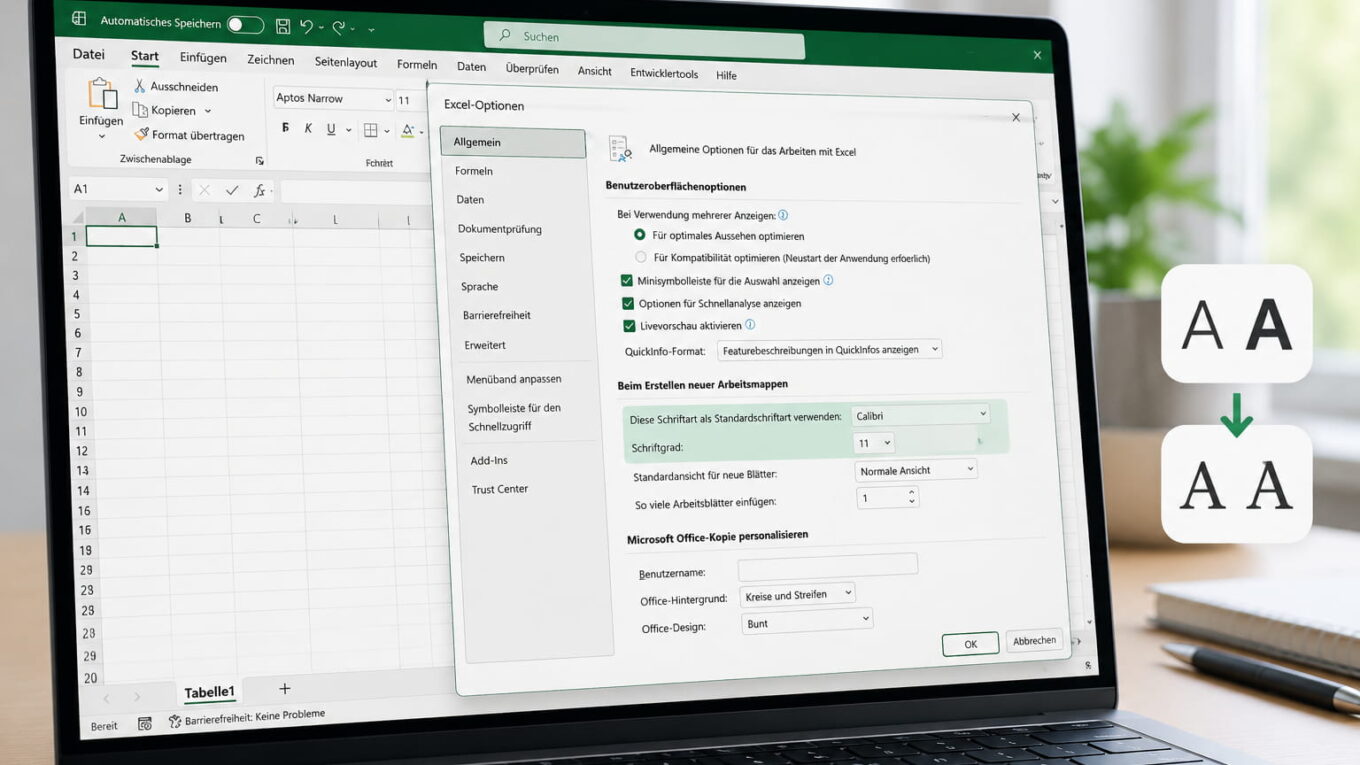Click the plus icon to add a sheet
This screenshot has height=765, width=1360.
pos(284,688)
